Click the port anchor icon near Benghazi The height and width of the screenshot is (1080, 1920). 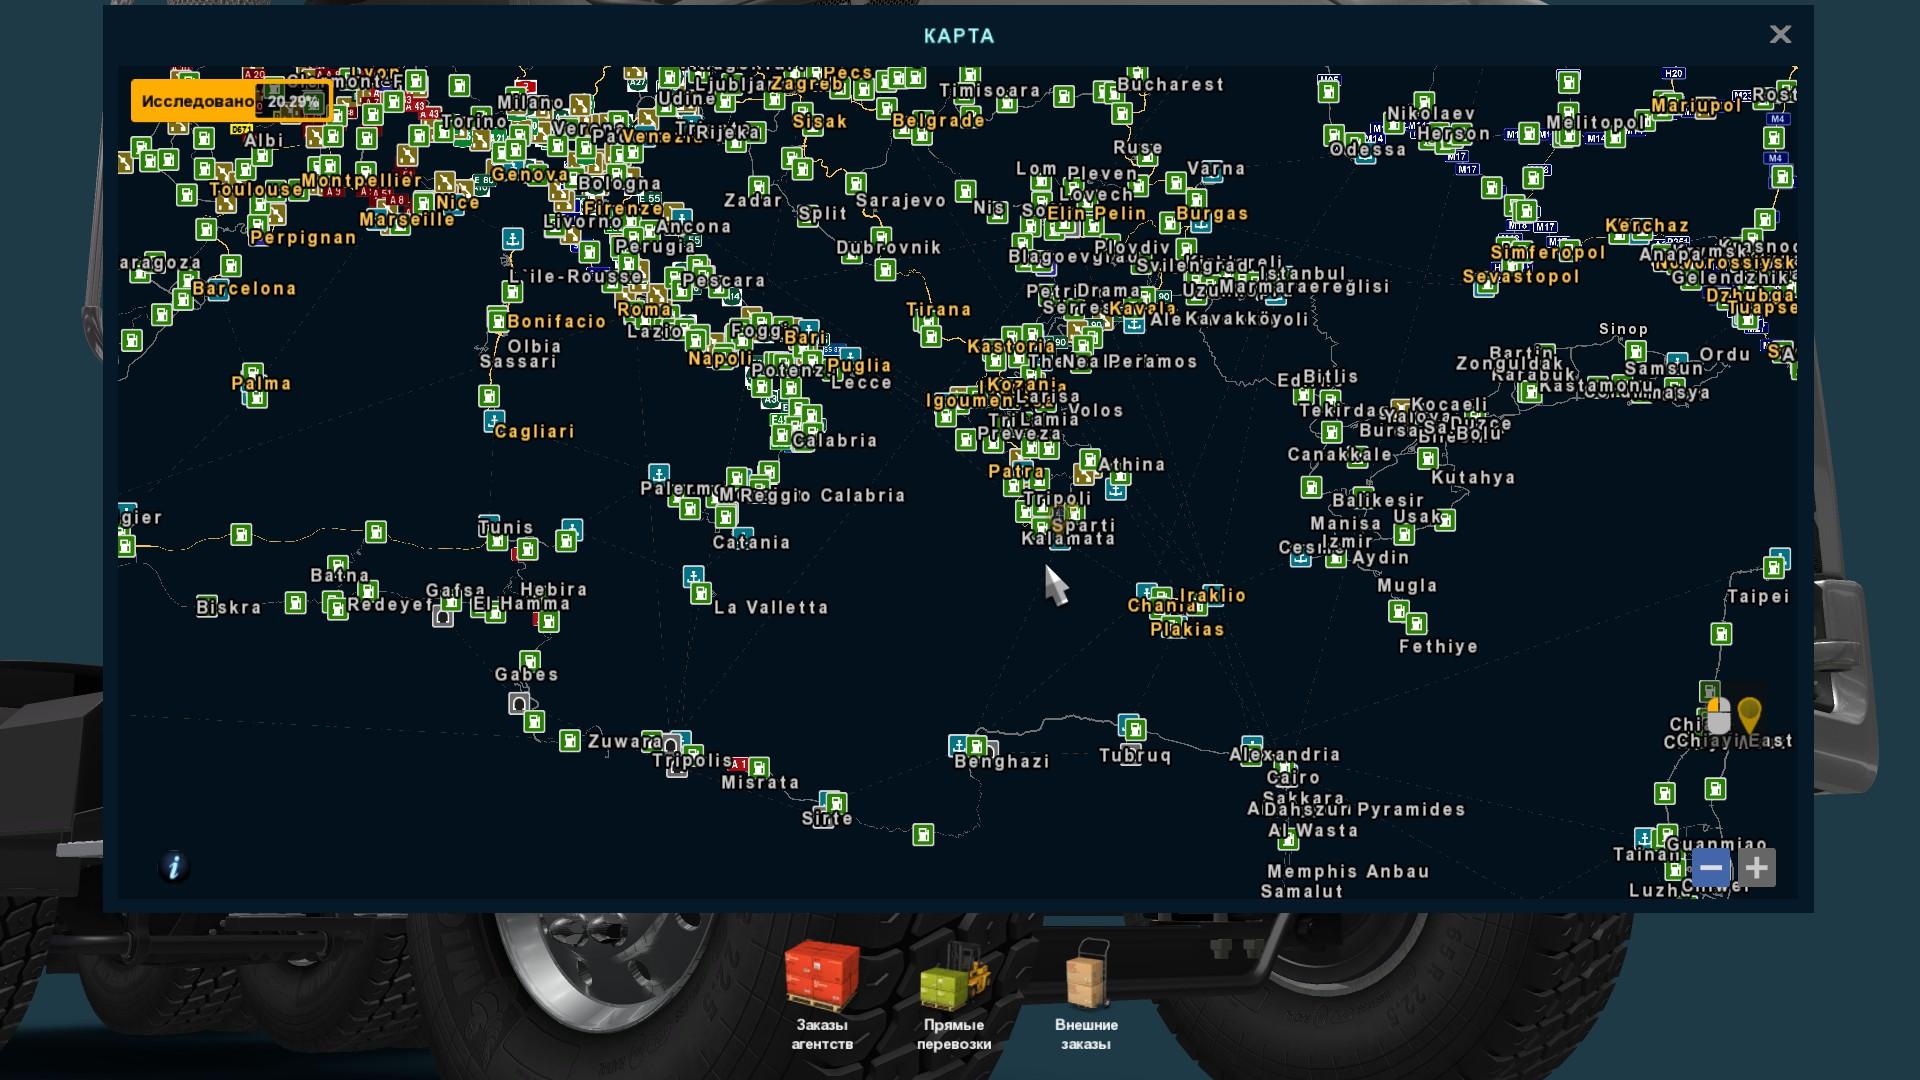coord(959,745)
